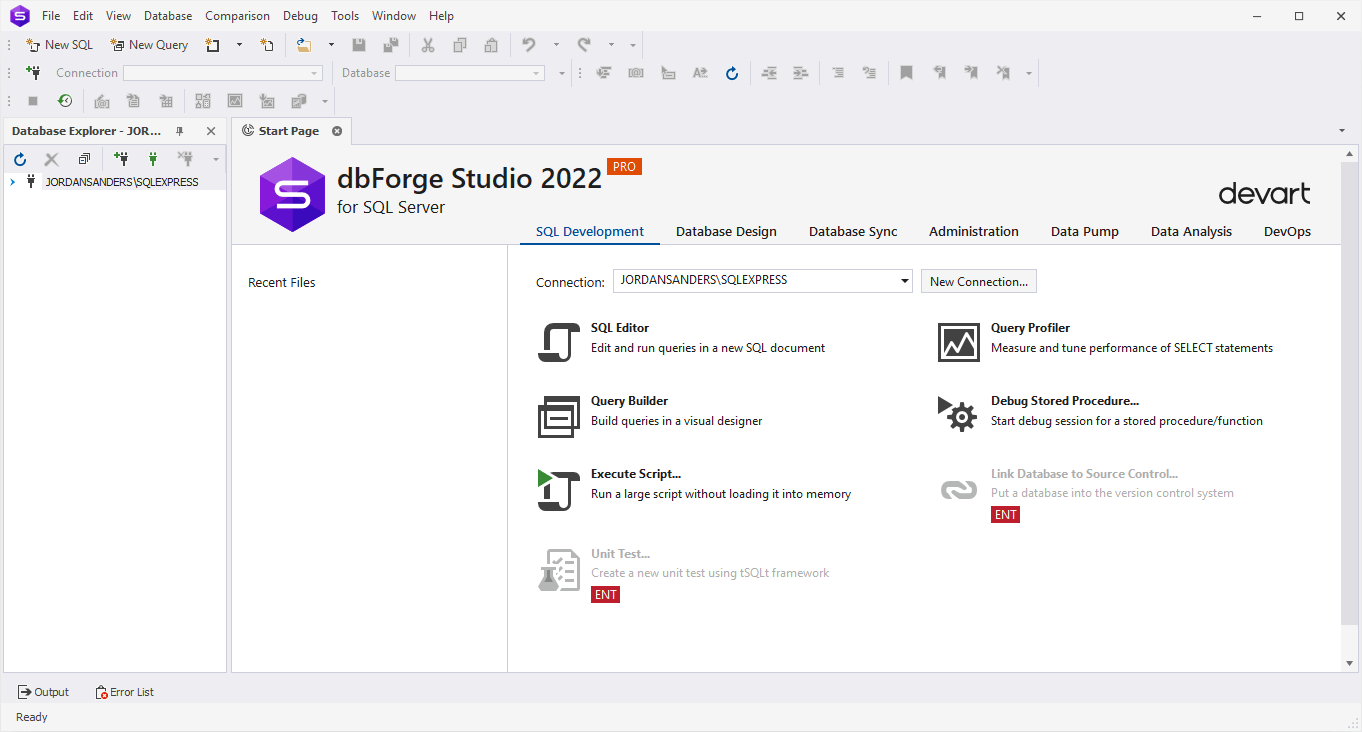Open the Connection combo box in toolbar
This screenshot has width=1362, height=732.
coord(223,72)
